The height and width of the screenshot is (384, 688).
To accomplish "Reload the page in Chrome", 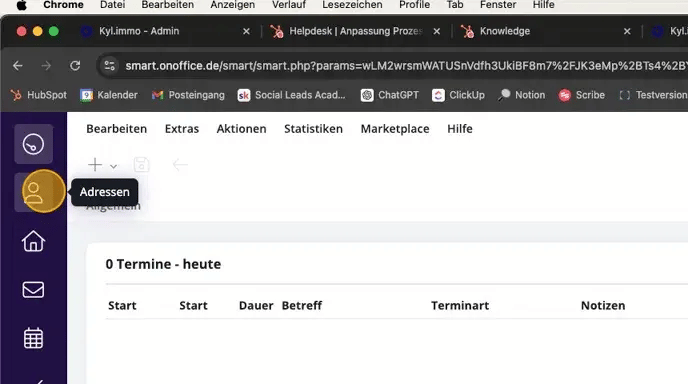I will coord(75,66).
